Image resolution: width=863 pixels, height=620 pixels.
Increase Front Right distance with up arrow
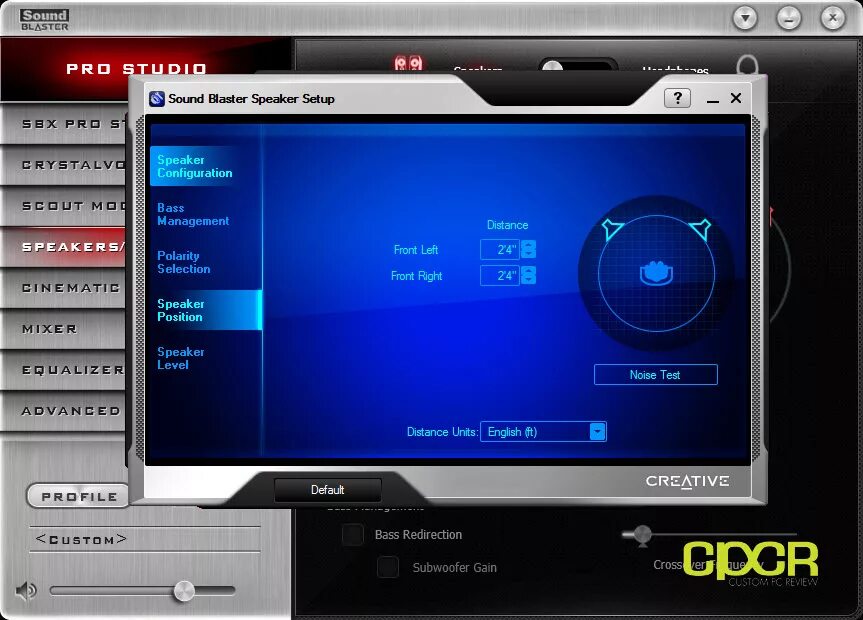(x=528, y=270)
